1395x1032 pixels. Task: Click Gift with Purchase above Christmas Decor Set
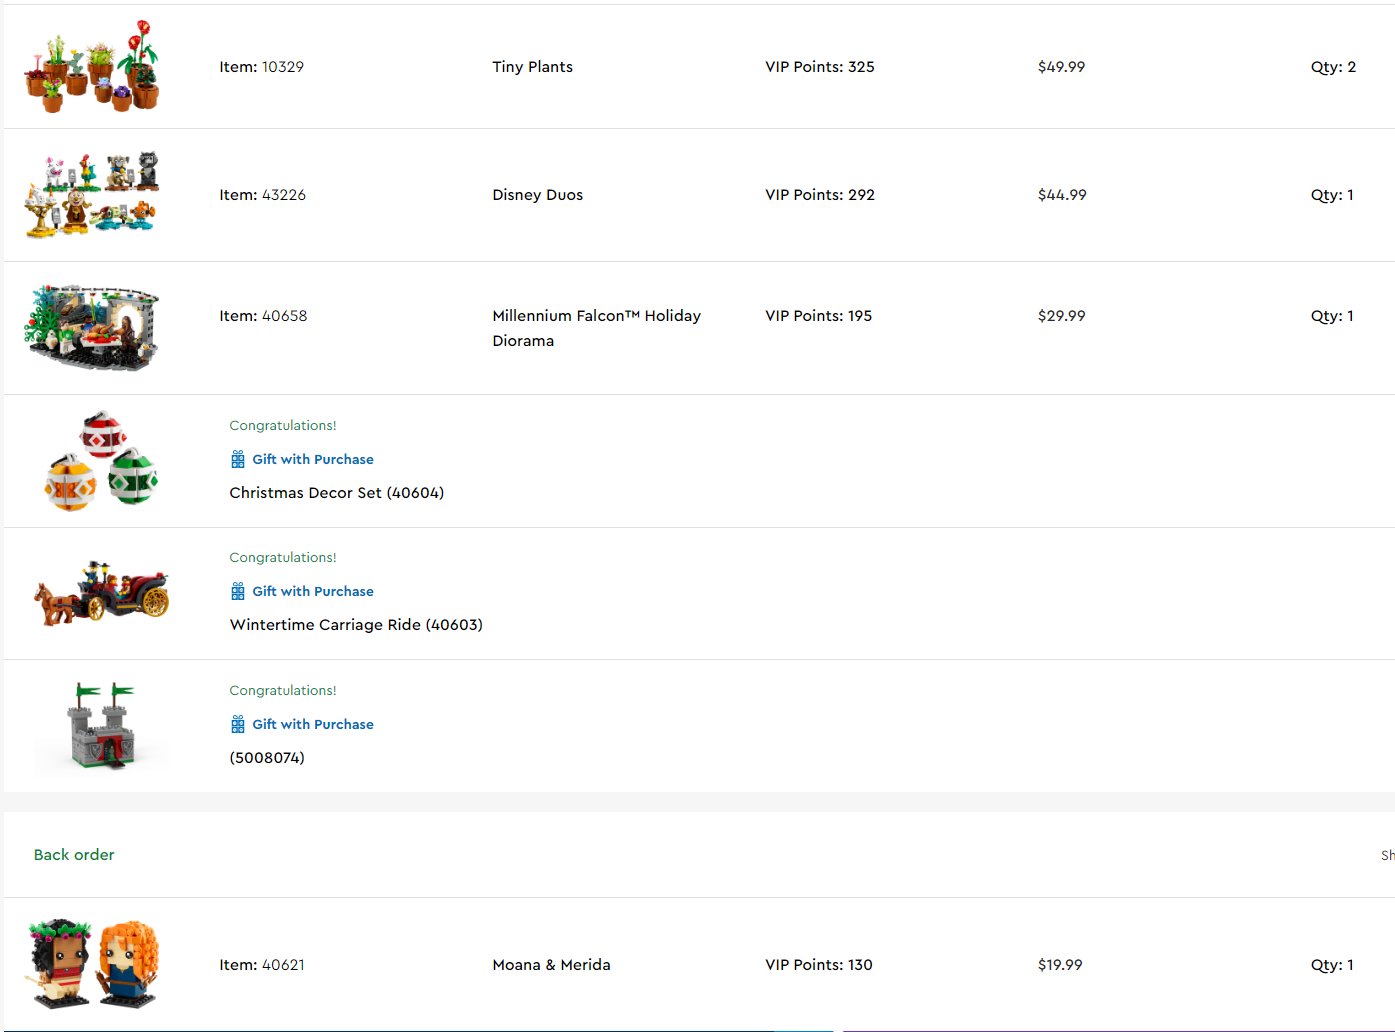point(313,459)
